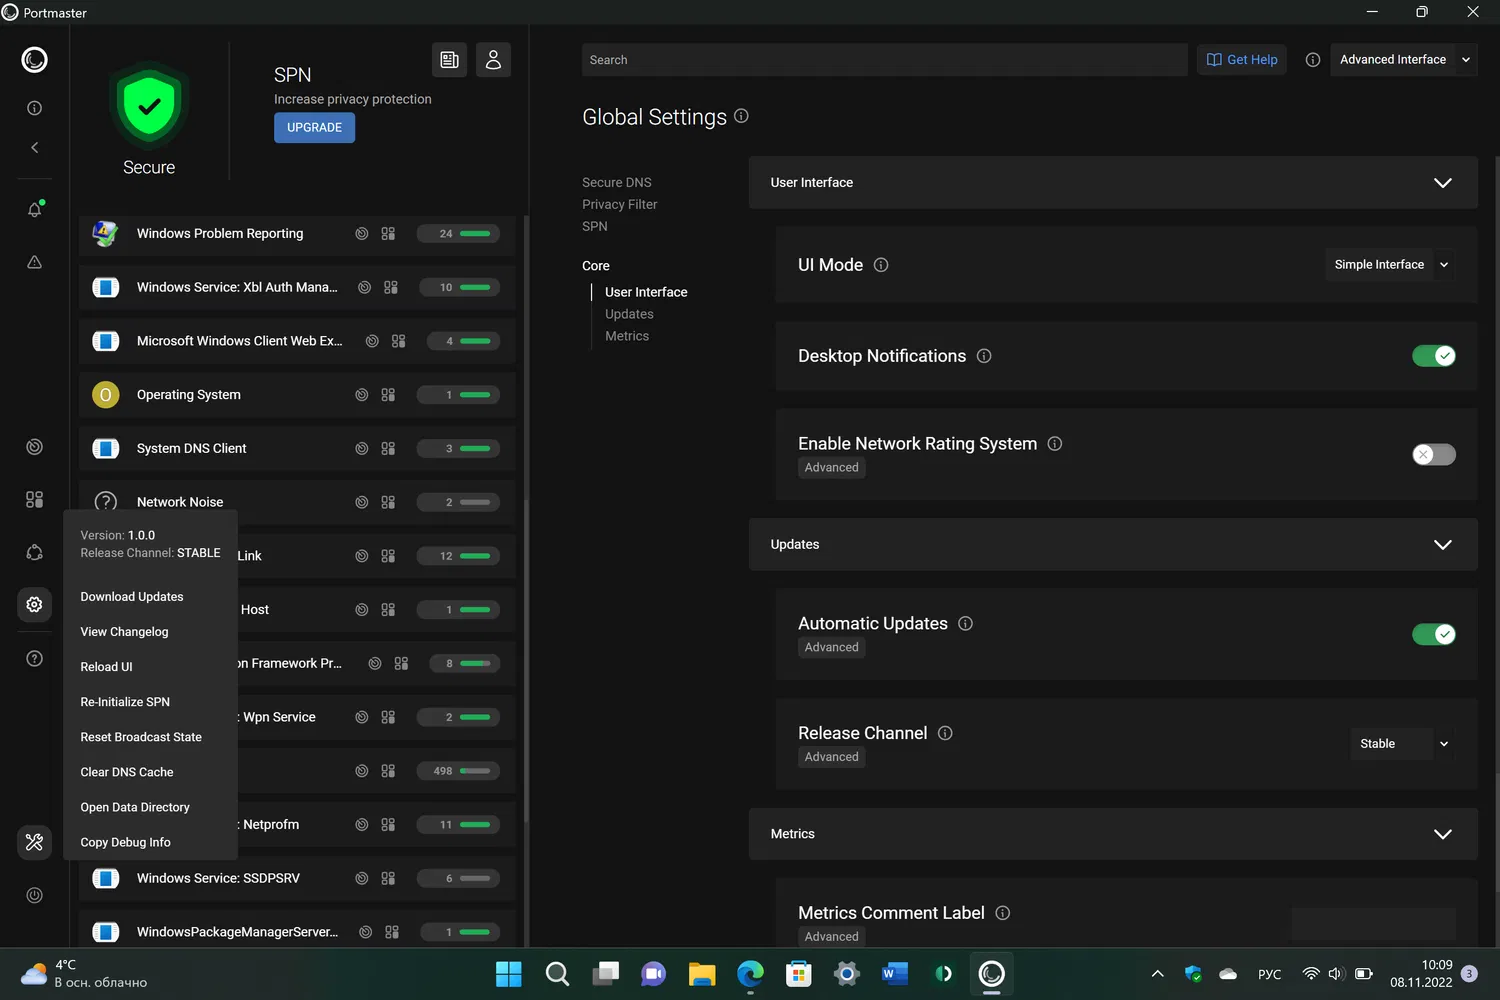1500x1000 pixels.
Task: Click the notifications bell icon in sidebar
Action: point(34,209)
